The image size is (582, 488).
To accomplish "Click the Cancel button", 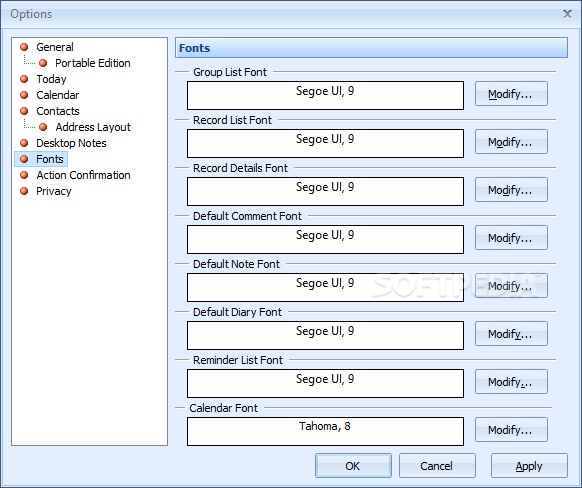I will pos(437,466).
